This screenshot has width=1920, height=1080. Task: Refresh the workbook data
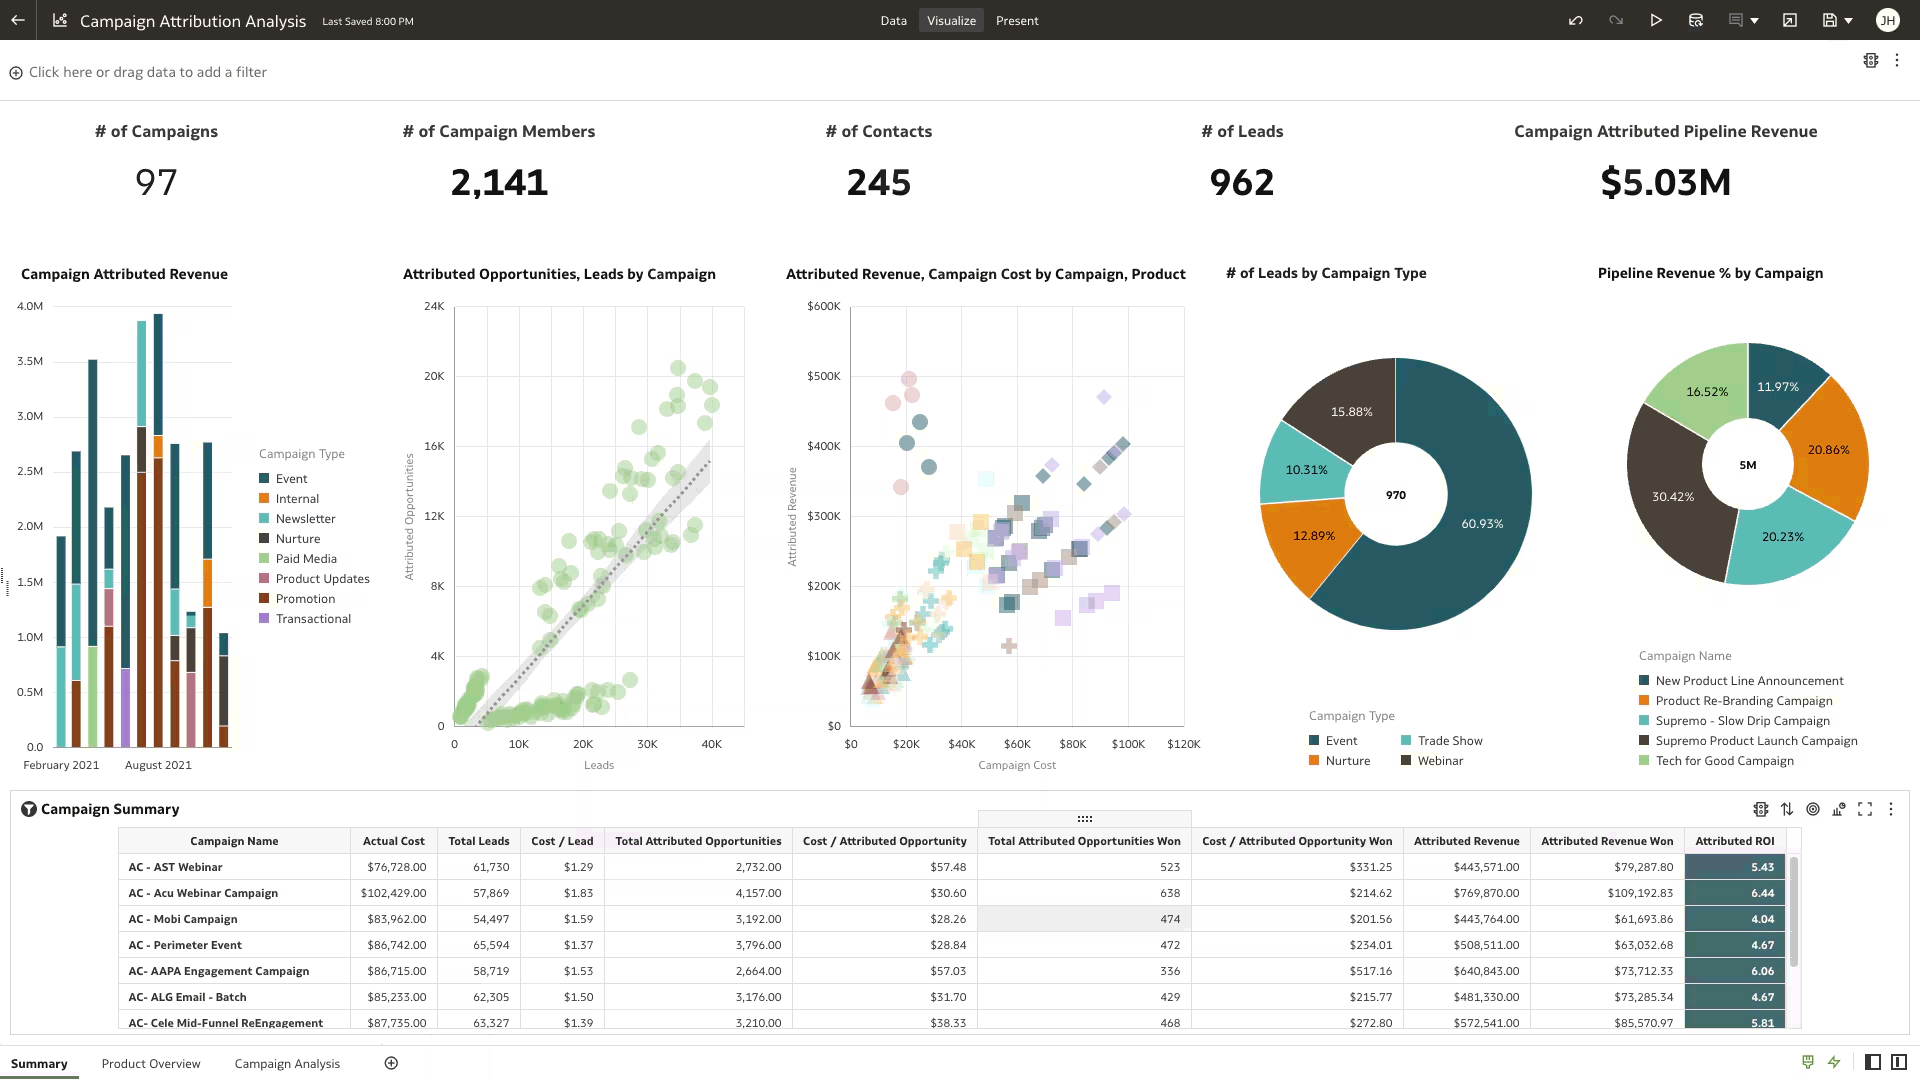point(1696,20)
